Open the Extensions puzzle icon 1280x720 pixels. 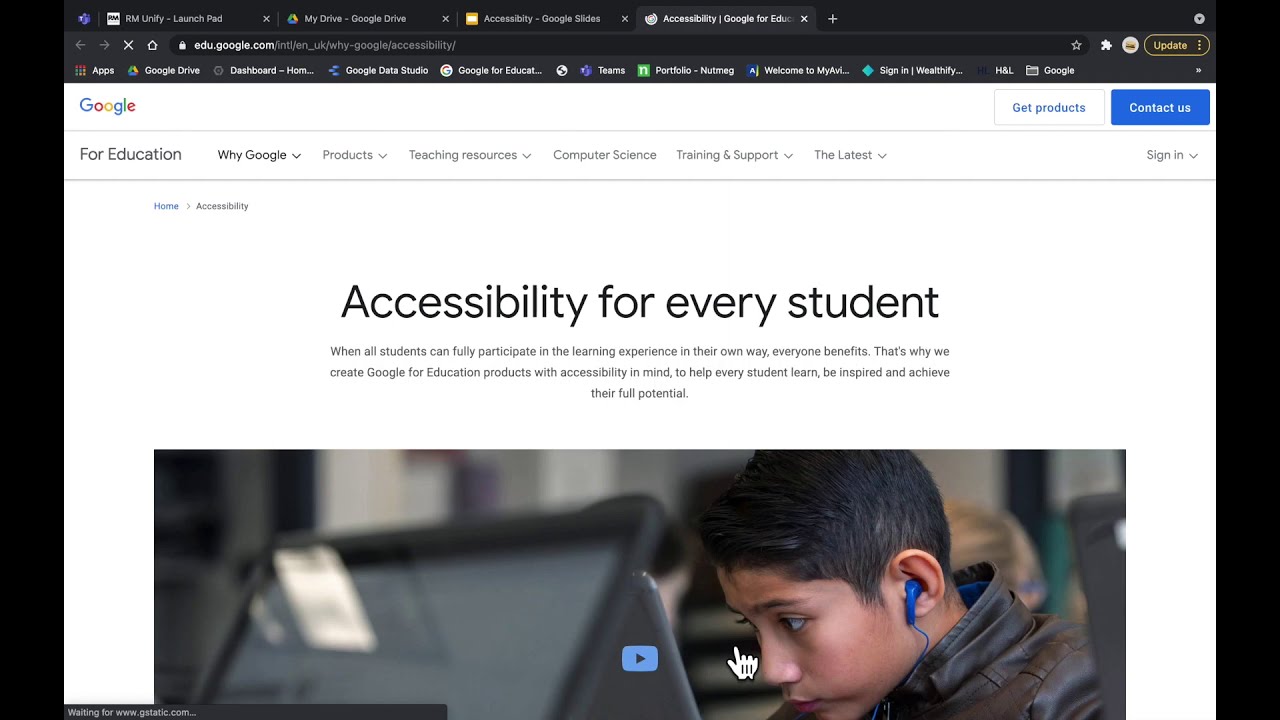[x=1106, y=45]
